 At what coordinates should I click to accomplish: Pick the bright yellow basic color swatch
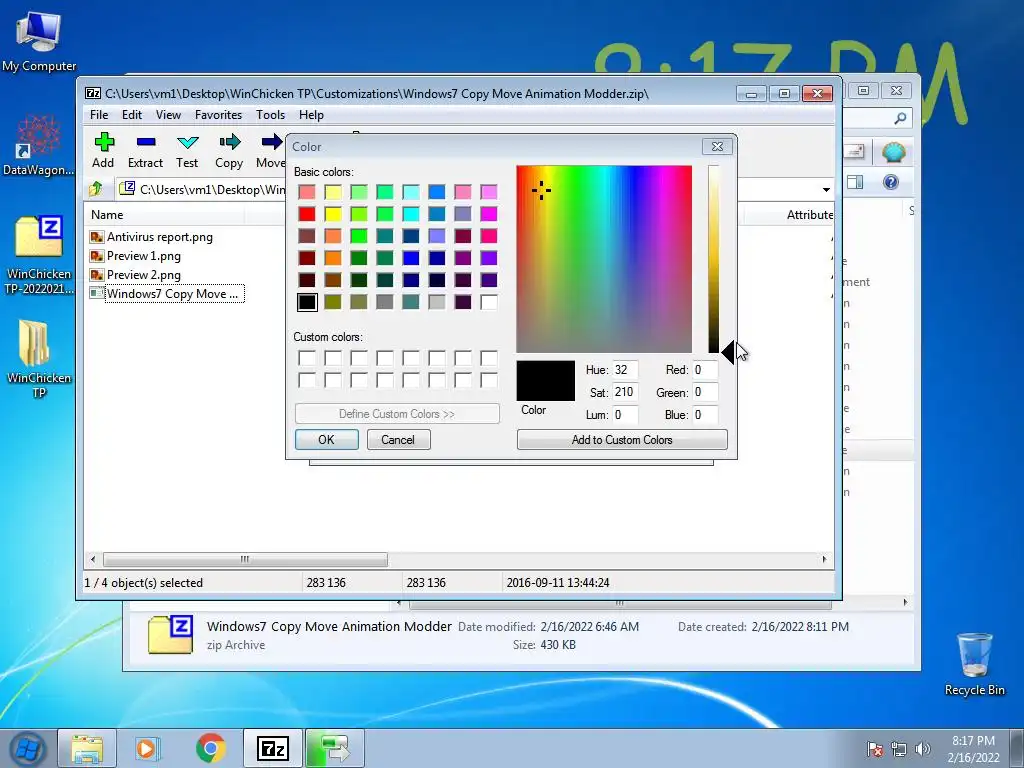[x=332, y=214]
